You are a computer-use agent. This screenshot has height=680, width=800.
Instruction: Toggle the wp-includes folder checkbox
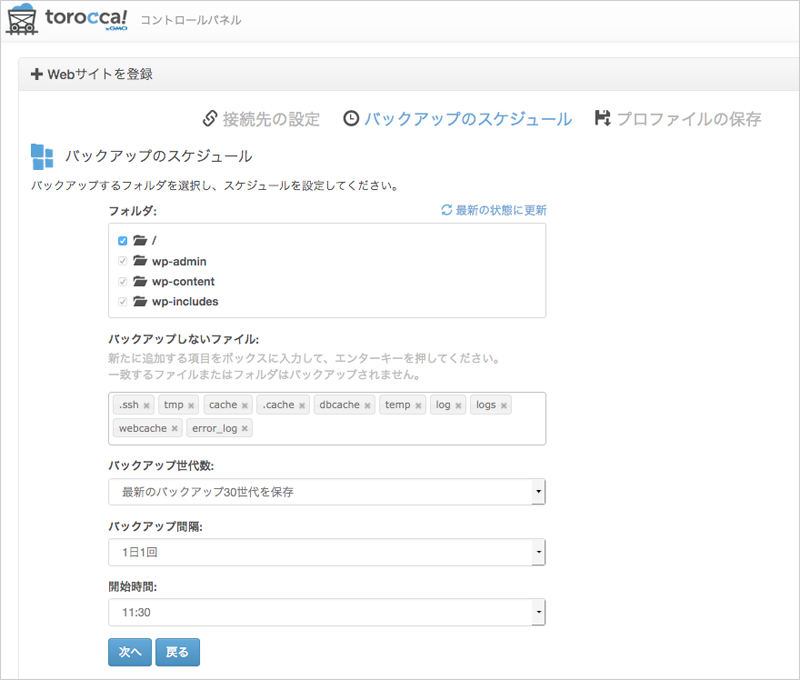pyautogui.click(x=122, y=301)
